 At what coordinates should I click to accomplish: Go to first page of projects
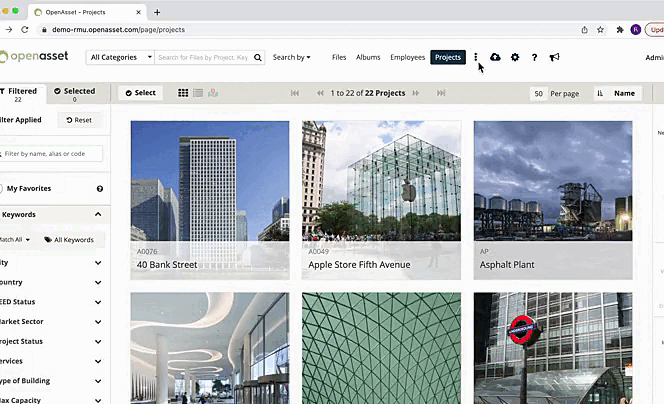[x=295, y=93]
